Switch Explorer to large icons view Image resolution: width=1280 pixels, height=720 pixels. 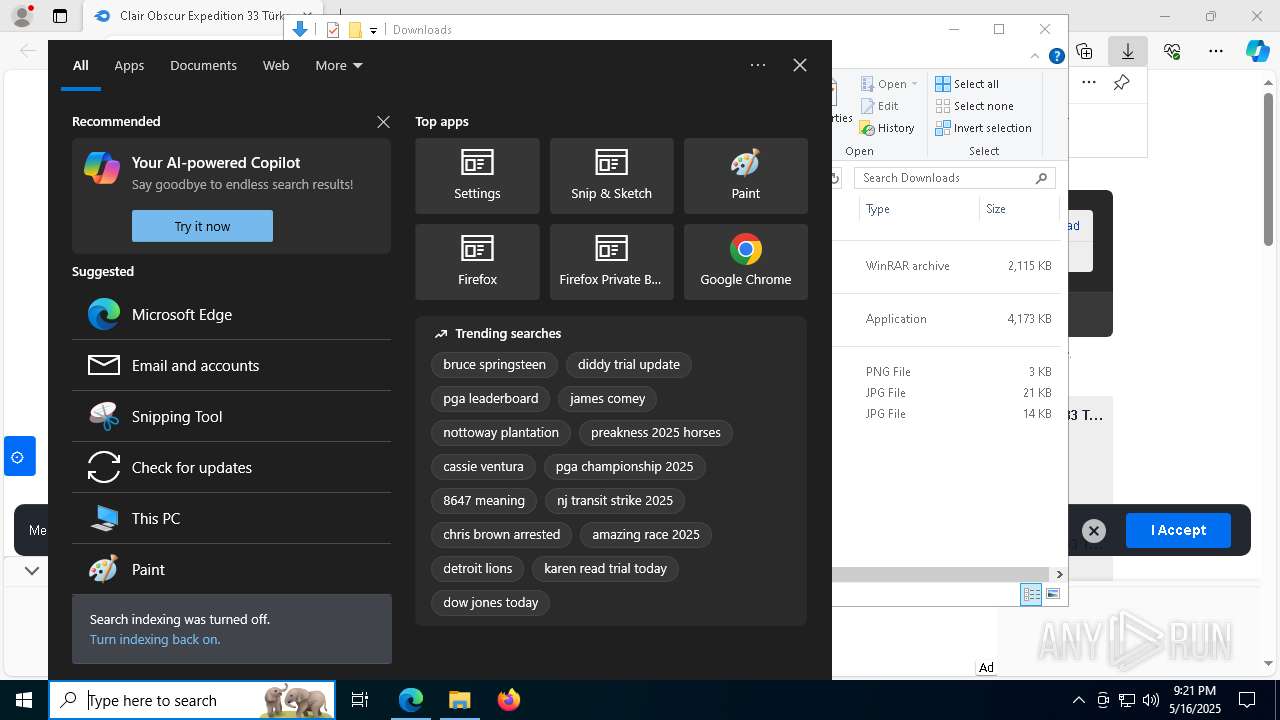click(x=1052, y=594)
